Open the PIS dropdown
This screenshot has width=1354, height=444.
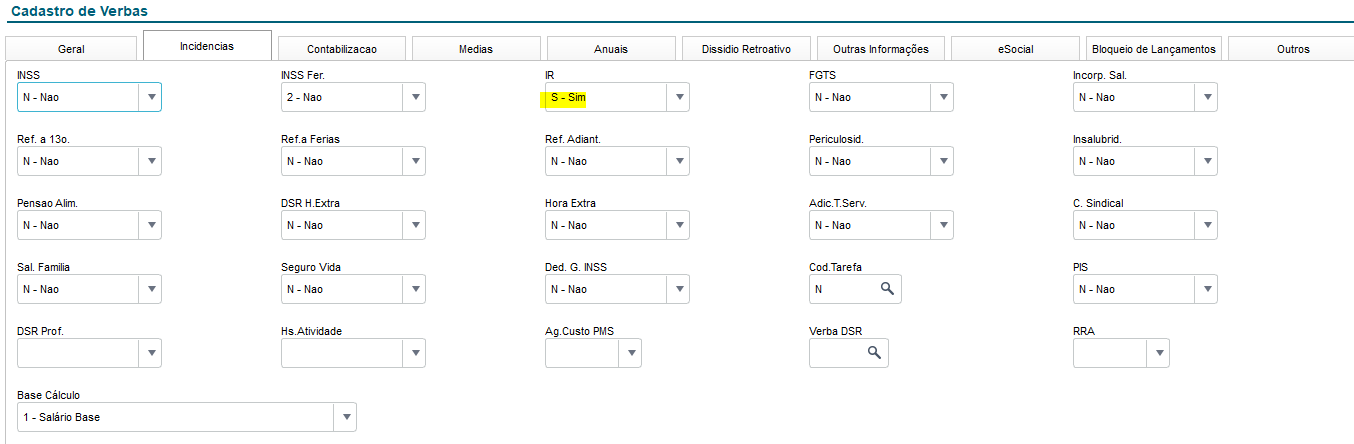point(1207,289)
